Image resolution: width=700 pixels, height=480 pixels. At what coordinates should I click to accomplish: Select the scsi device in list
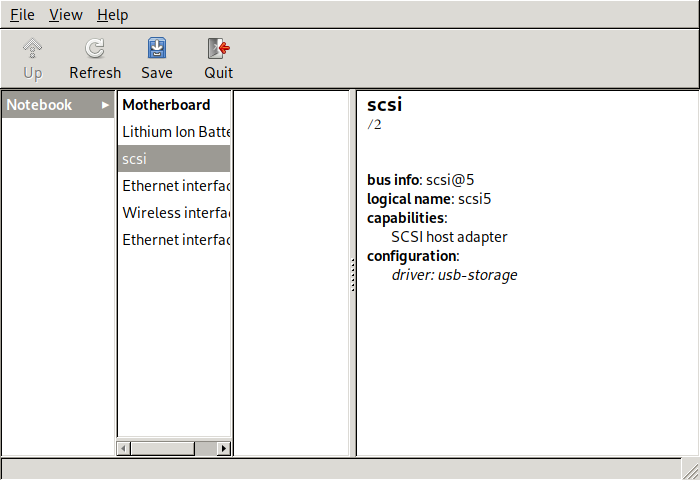pyautogui.click(x=174, y=159)
